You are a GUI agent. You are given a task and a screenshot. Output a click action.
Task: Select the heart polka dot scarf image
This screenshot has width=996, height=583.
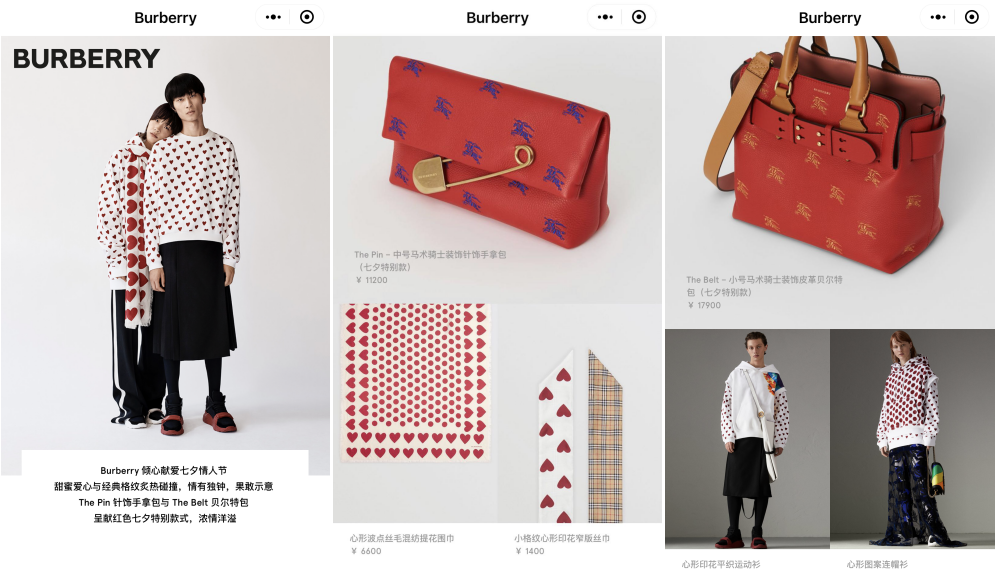click(x=415, y=383)
